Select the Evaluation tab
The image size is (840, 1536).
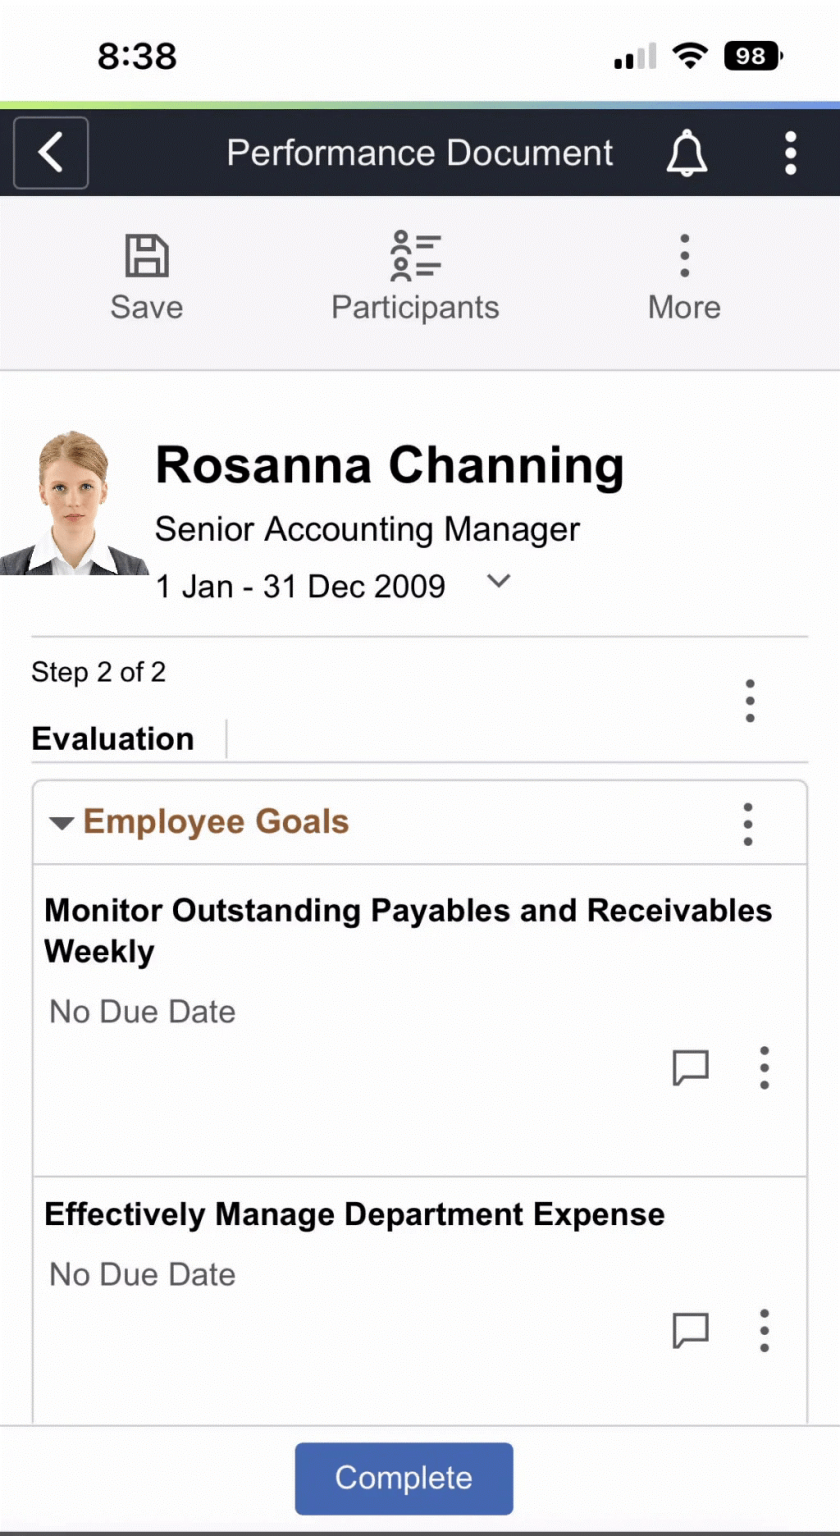[x=113, y=739]
